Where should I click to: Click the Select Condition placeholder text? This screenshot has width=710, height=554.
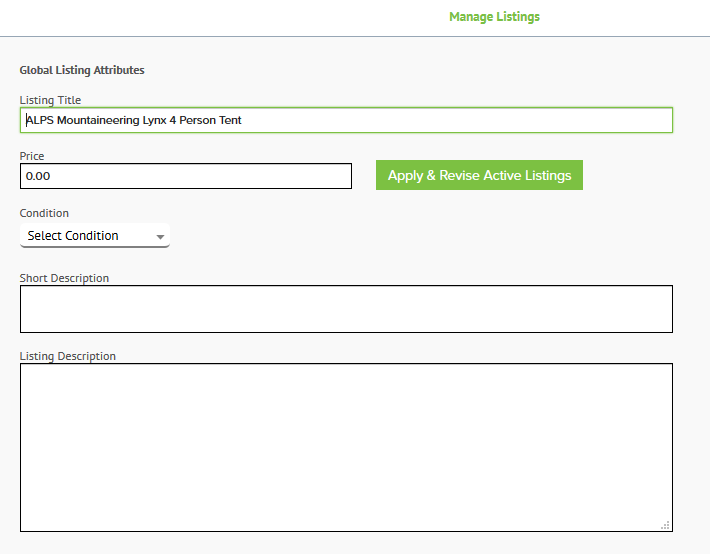click(73, 236)
